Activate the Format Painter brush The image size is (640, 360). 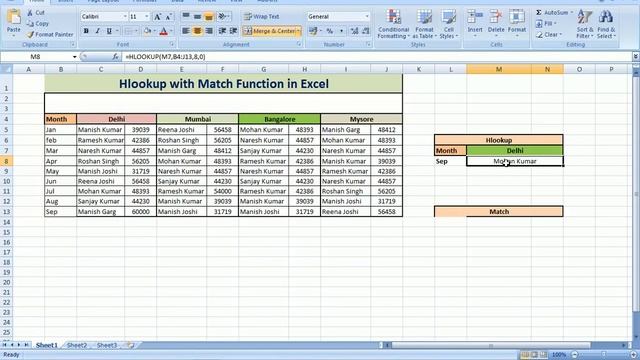coord(50,35)
